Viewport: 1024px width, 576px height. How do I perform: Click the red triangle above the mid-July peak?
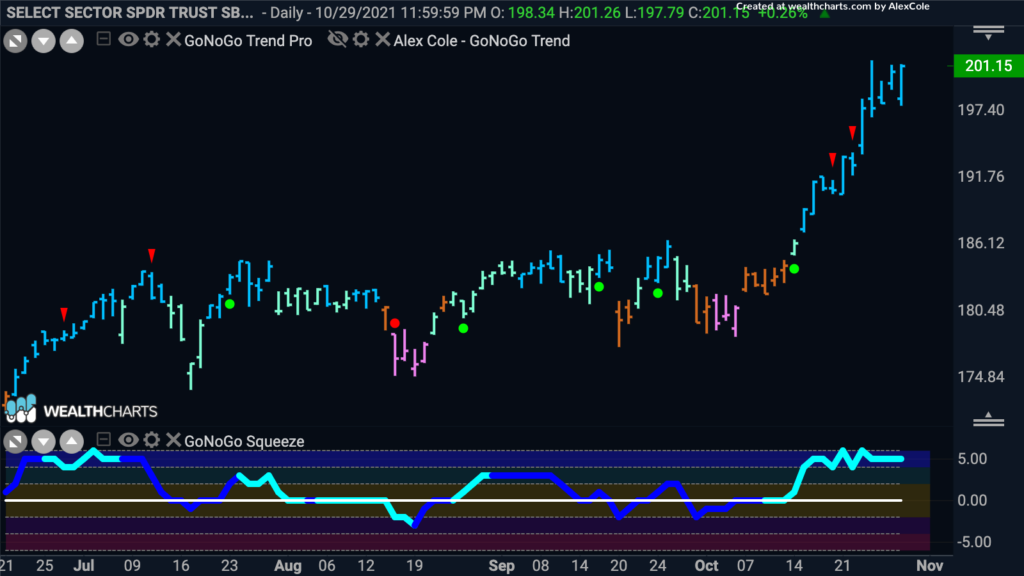pyautogui.click(x=152, y=255)
